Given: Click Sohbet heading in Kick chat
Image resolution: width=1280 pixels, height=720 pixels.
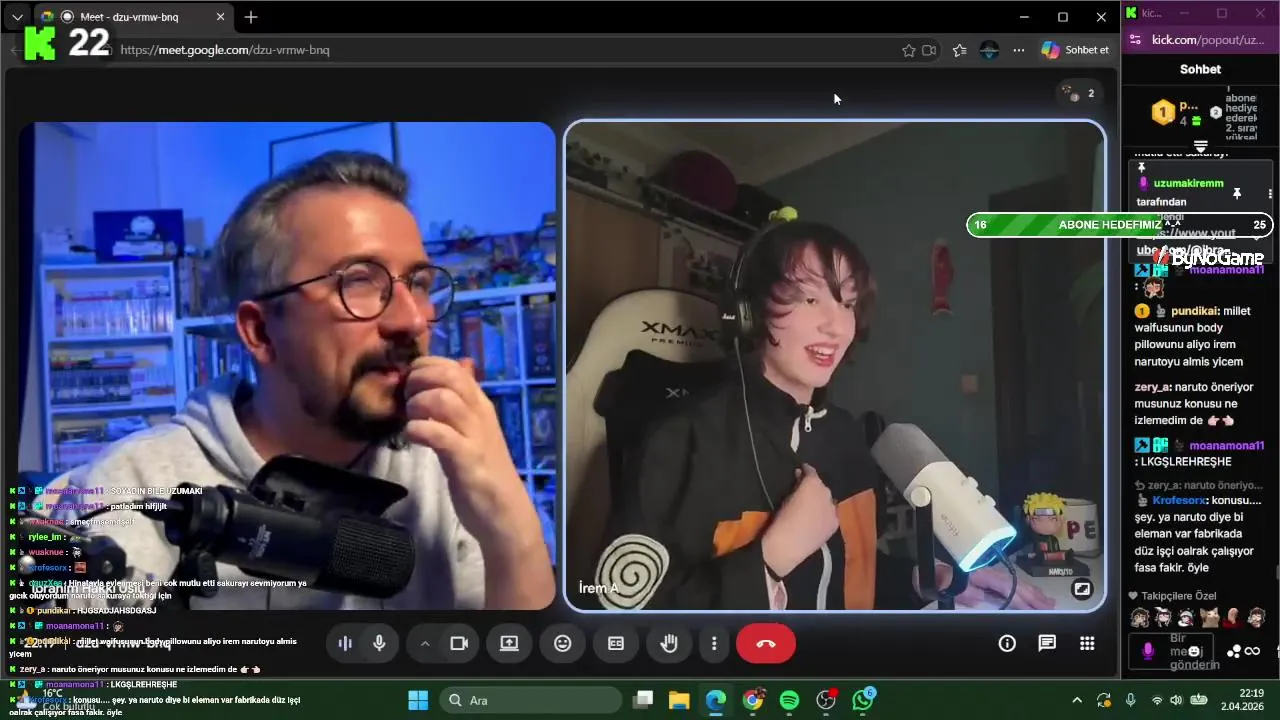Looking at the screenshot, I should point(1200,69).
